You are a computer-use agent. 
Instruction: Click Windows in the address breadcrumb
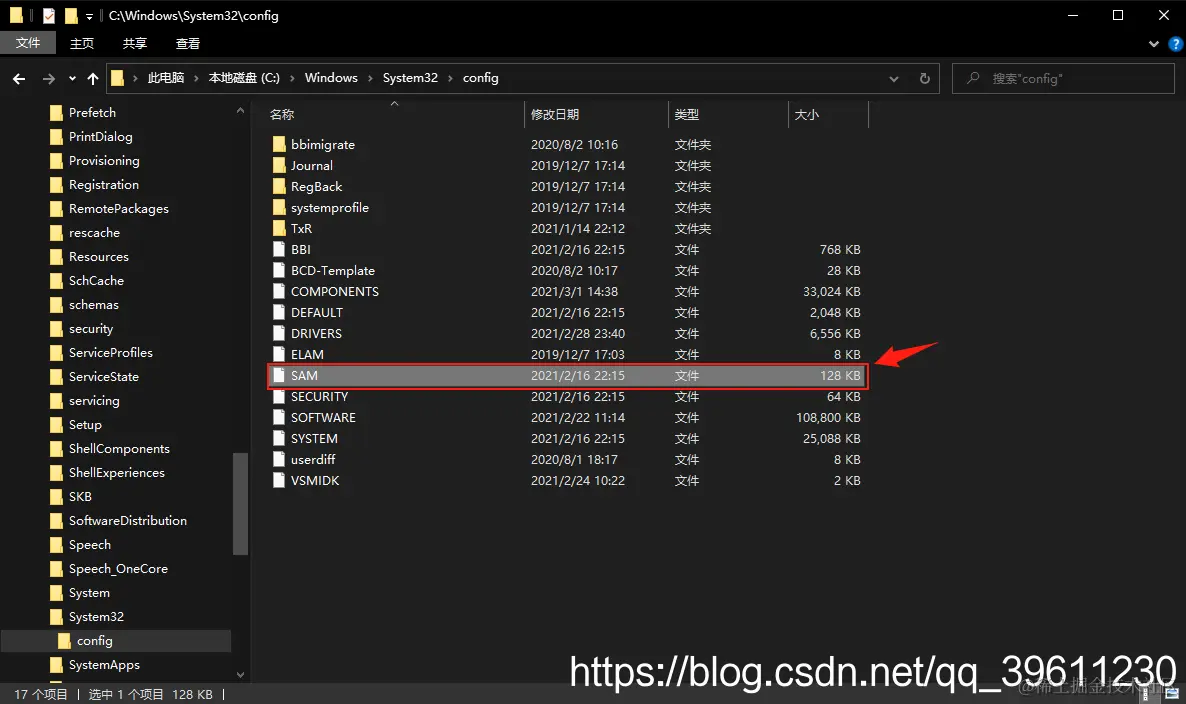[x=331, y=78]
